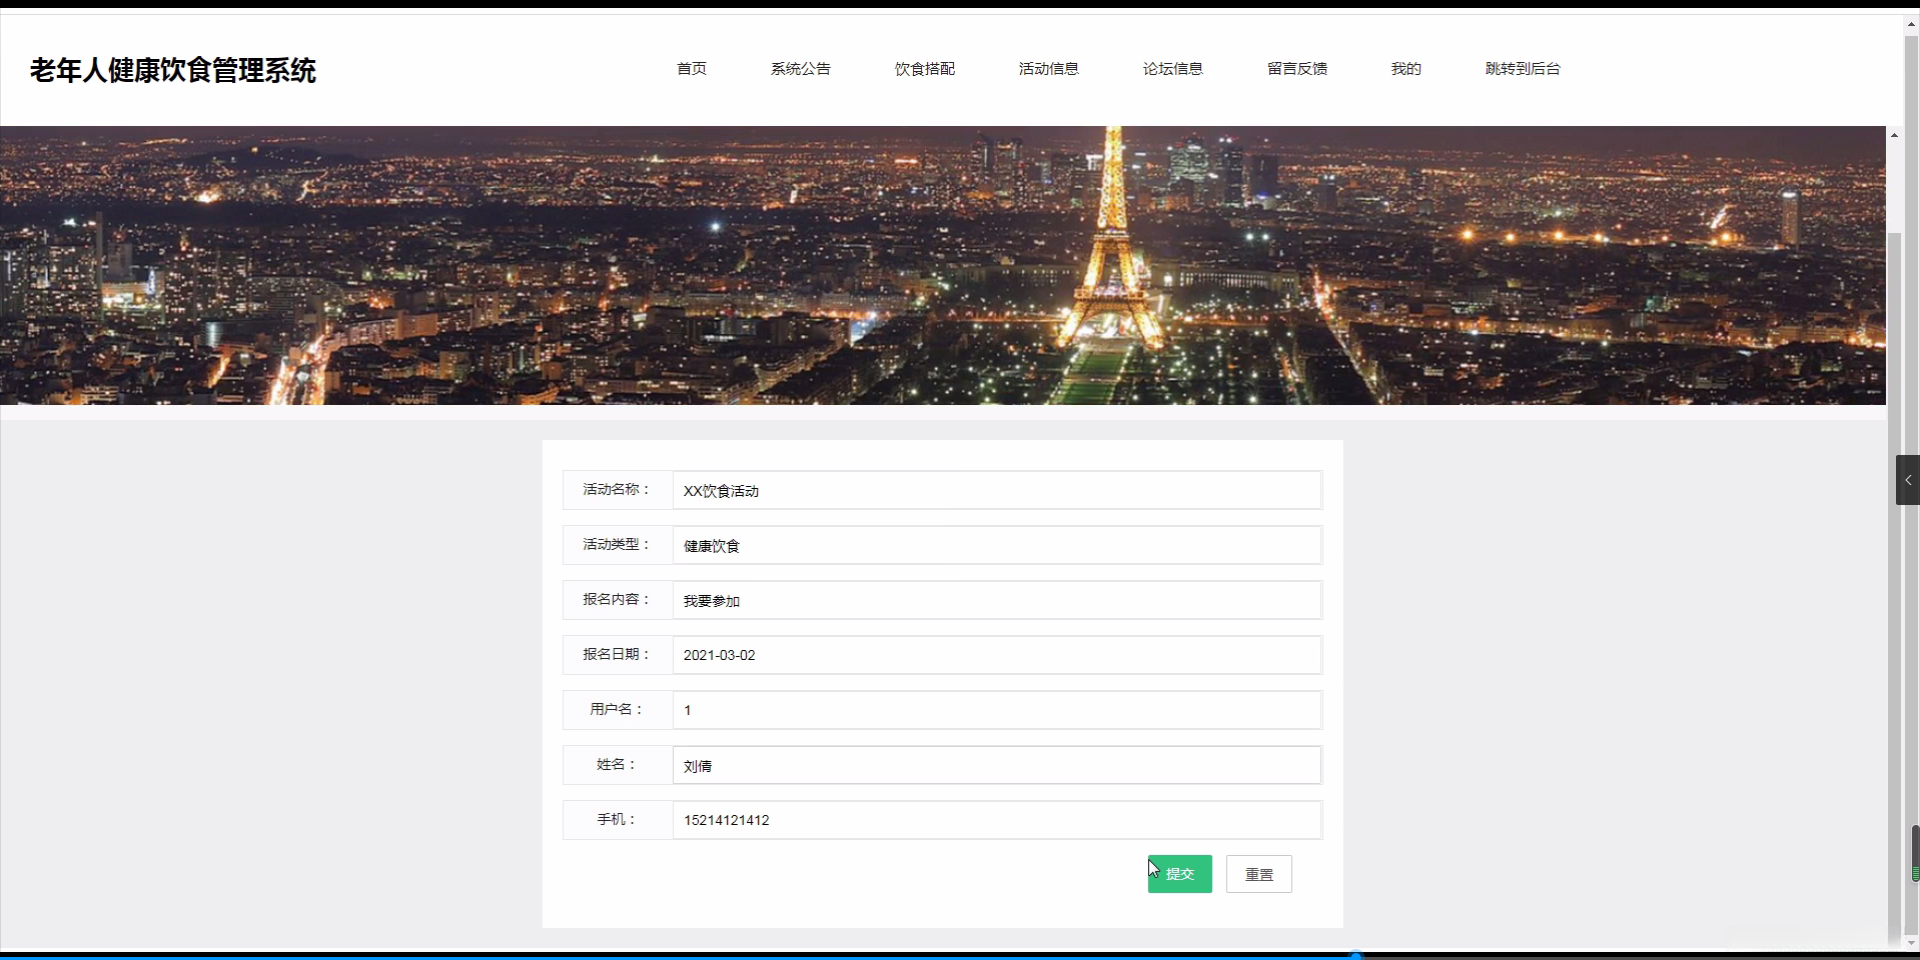Click the 活动名称 label text
The height and width of the screenshot is (960, 1920).
pos(617,489)
